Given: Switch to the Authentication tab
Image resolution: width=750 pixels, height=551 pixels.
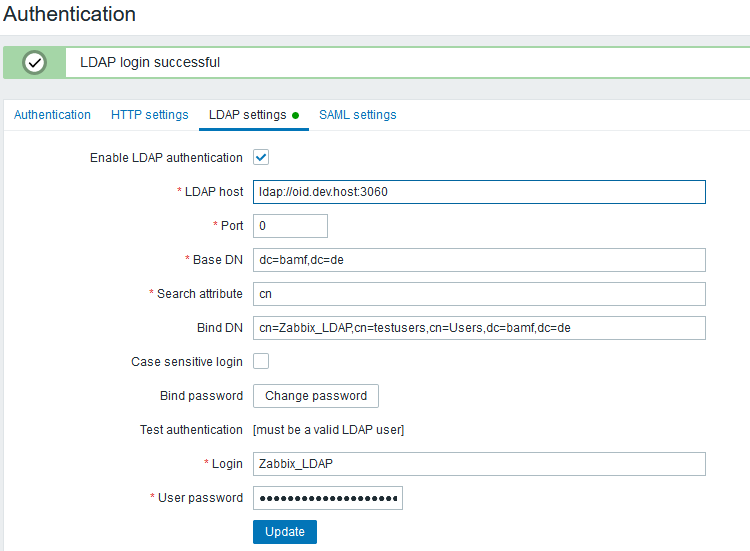Looking at the screenshot, I should (52, 115).
